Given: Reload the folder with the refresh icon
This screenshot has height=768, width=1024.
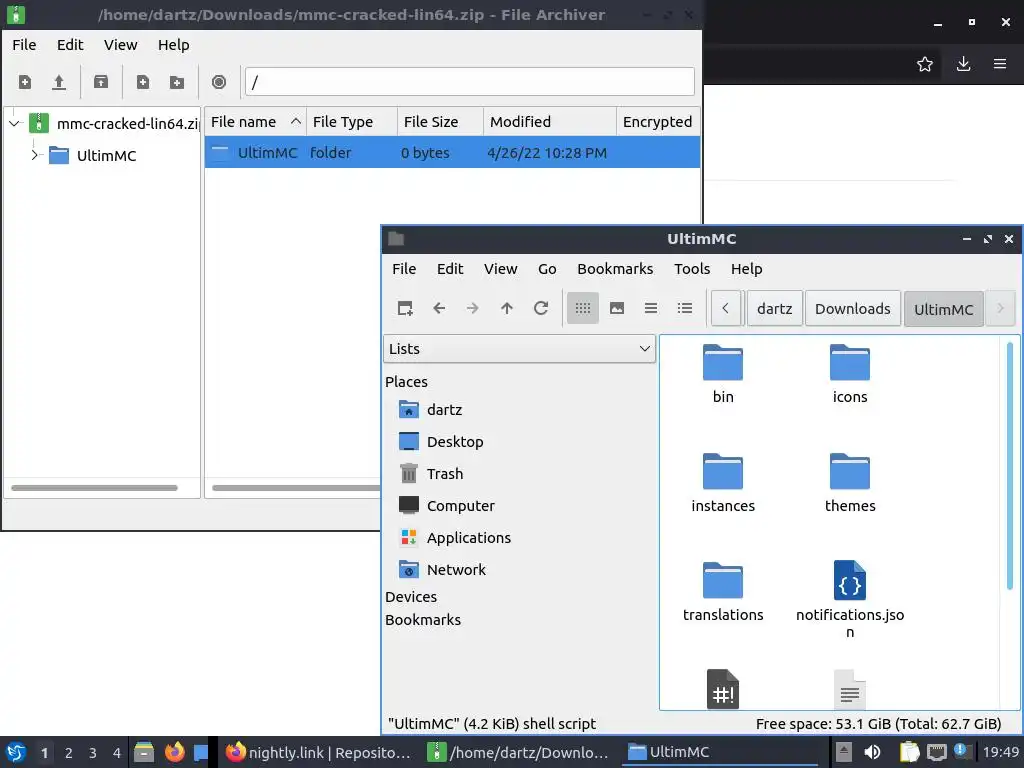Looking at the screenshot, I should pyautogui.click(x=541, y=308).
